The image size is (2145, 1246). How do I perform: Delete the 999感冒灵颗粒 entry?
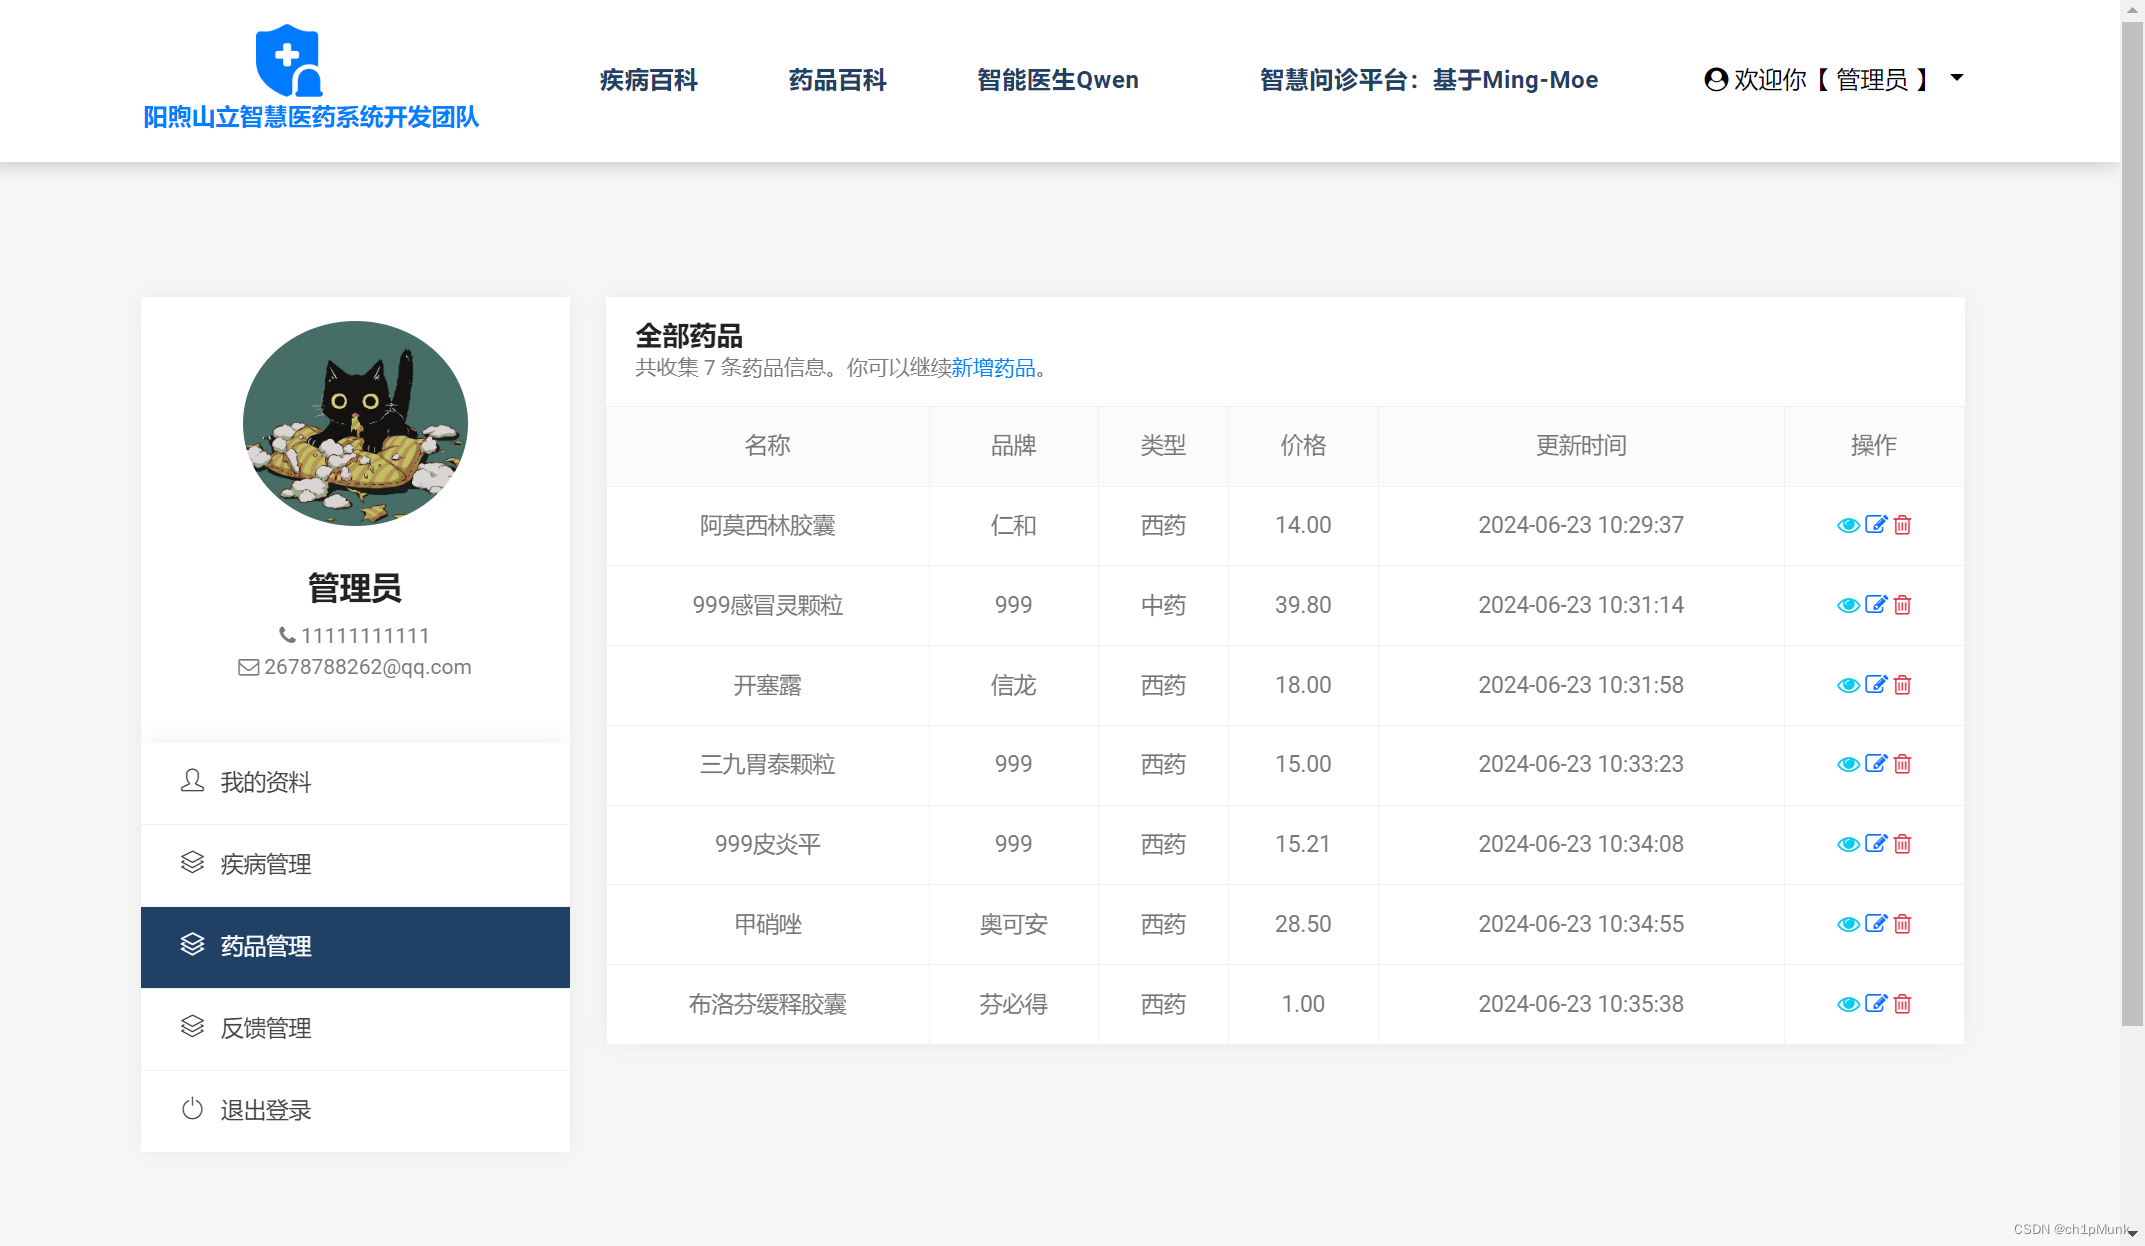[1902, 605]
